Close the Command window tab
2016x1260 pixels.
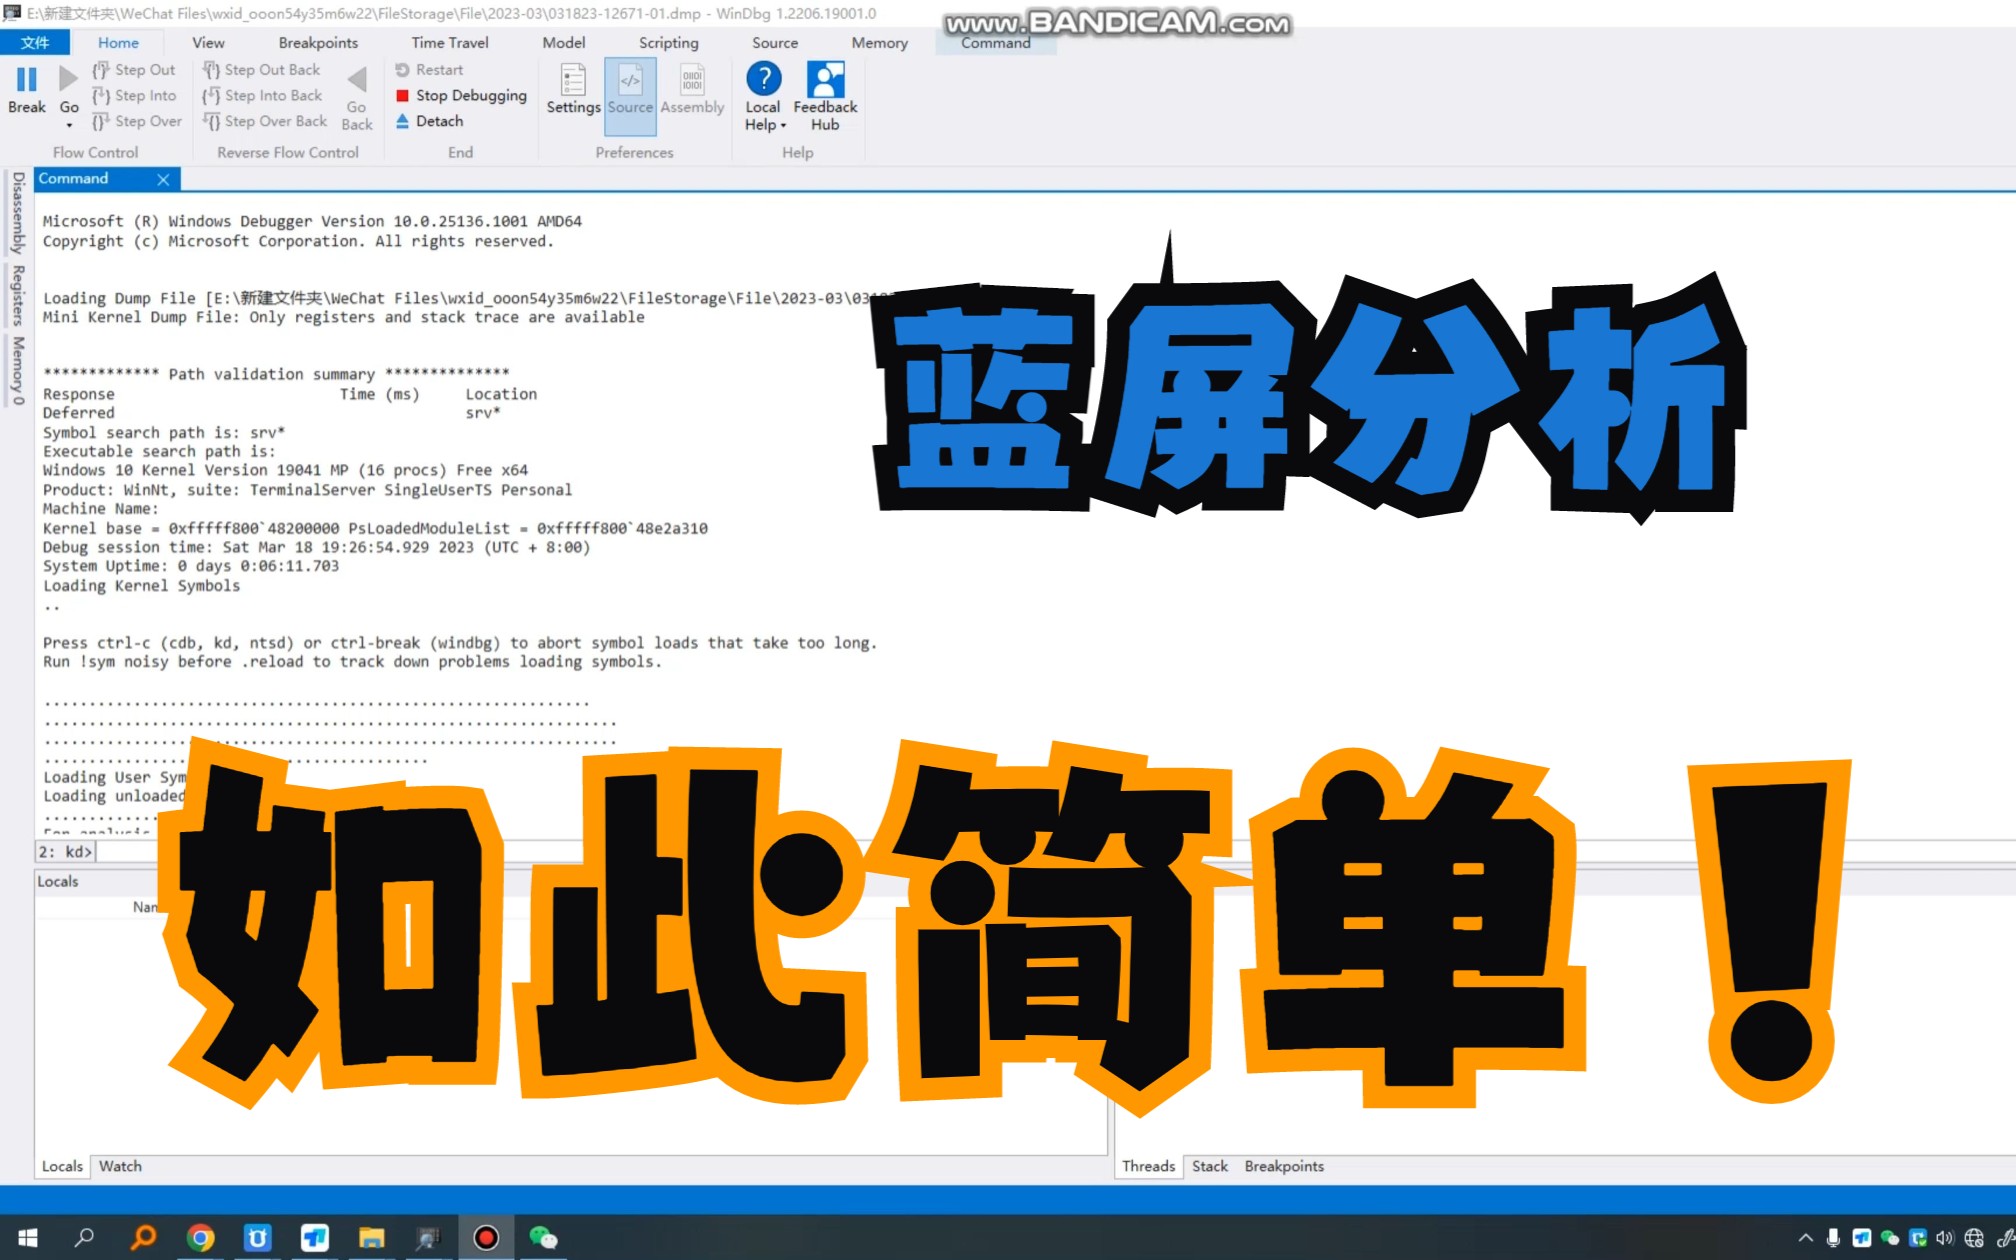pos(163,179)
